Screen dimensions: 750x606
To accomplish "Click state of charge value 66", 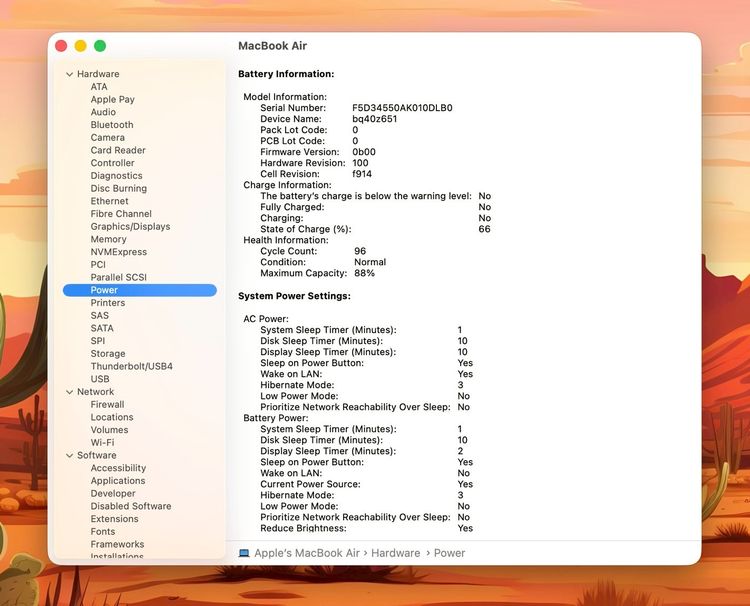I will [x=485, y=229].
